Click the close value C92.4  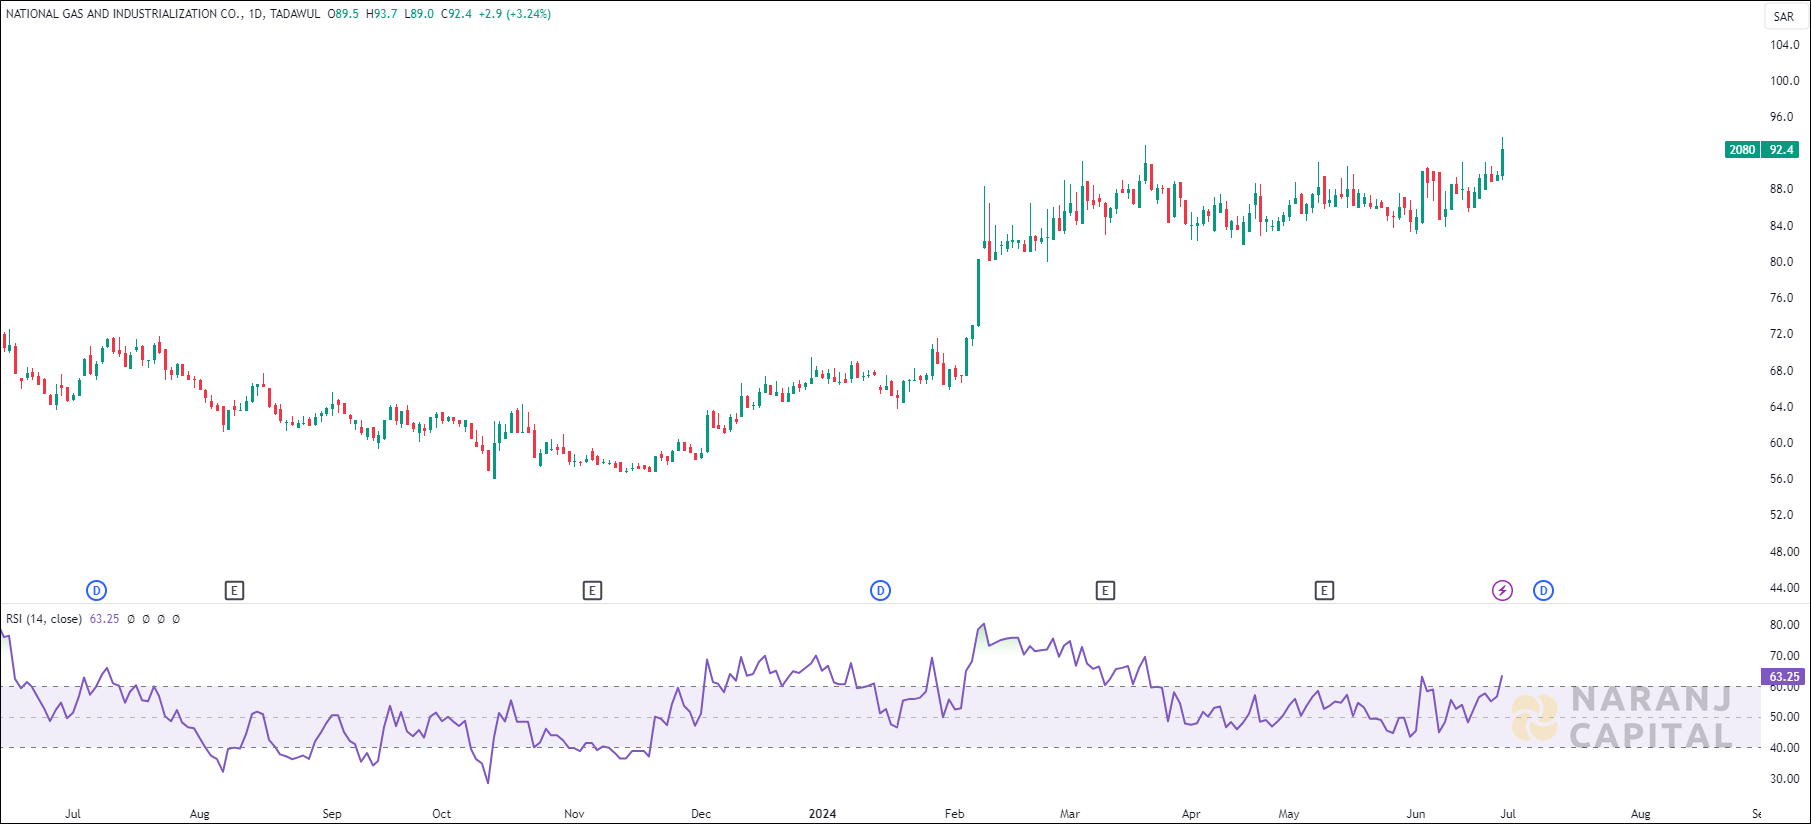pyautogui.click(x=456, y=14)
